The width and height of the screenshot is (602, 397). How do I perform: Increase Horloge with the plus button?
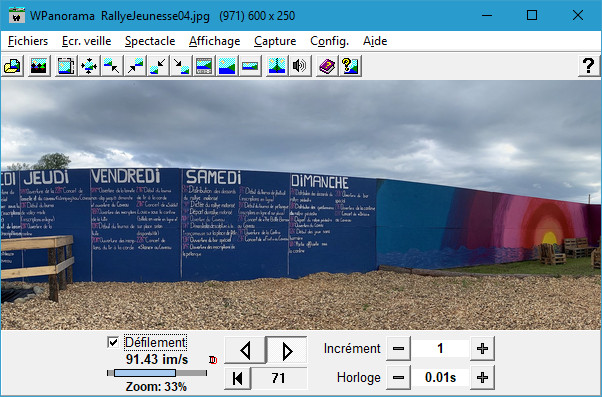tap(482, 378)
